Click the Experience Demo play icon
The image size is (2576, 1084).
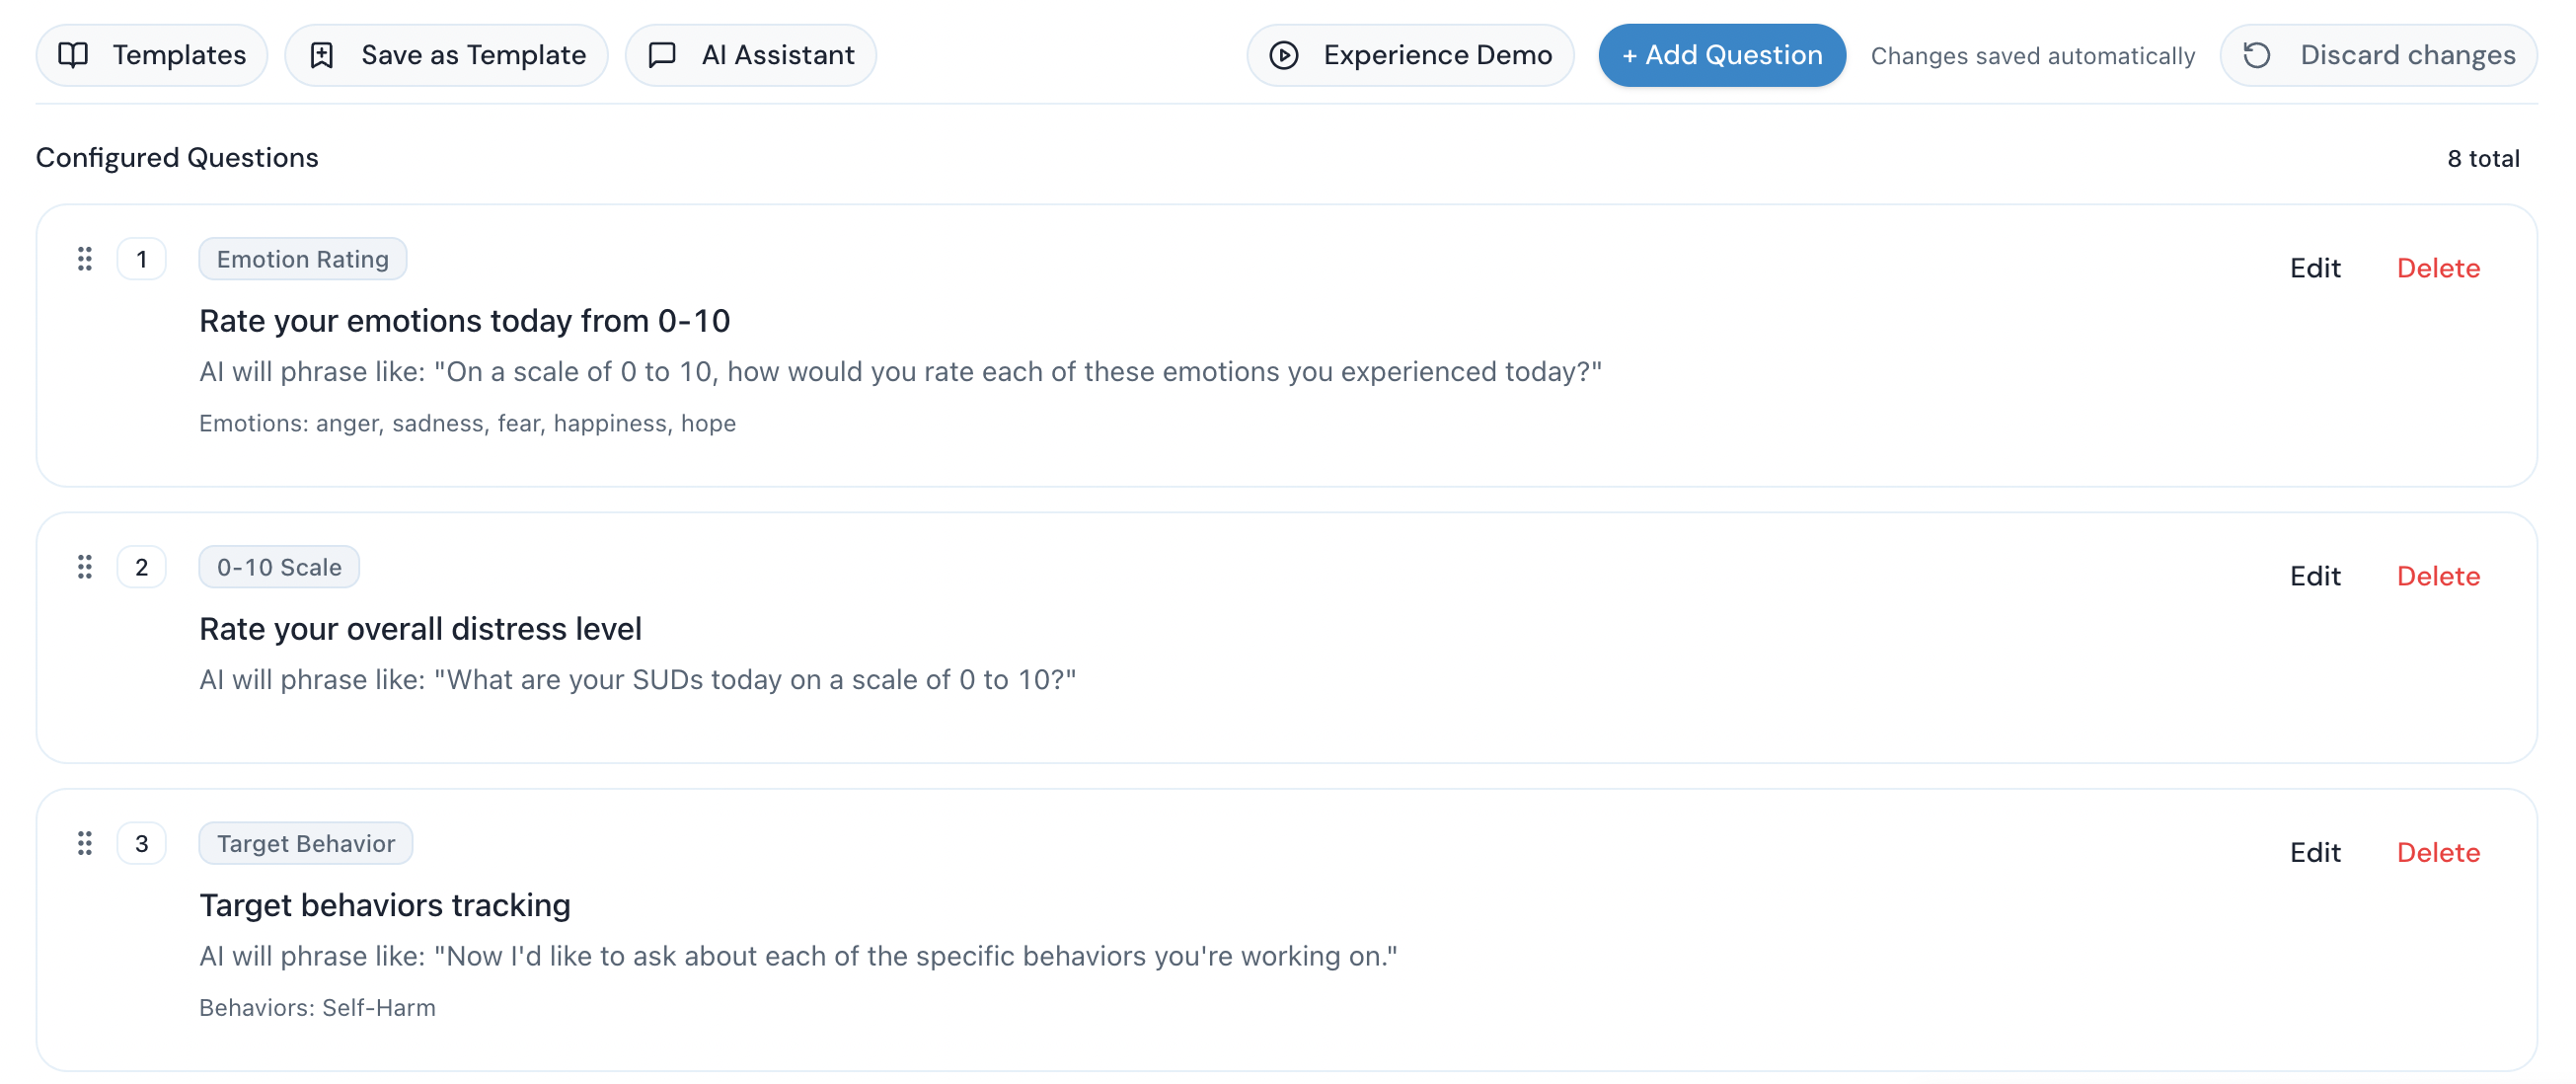1284,55
